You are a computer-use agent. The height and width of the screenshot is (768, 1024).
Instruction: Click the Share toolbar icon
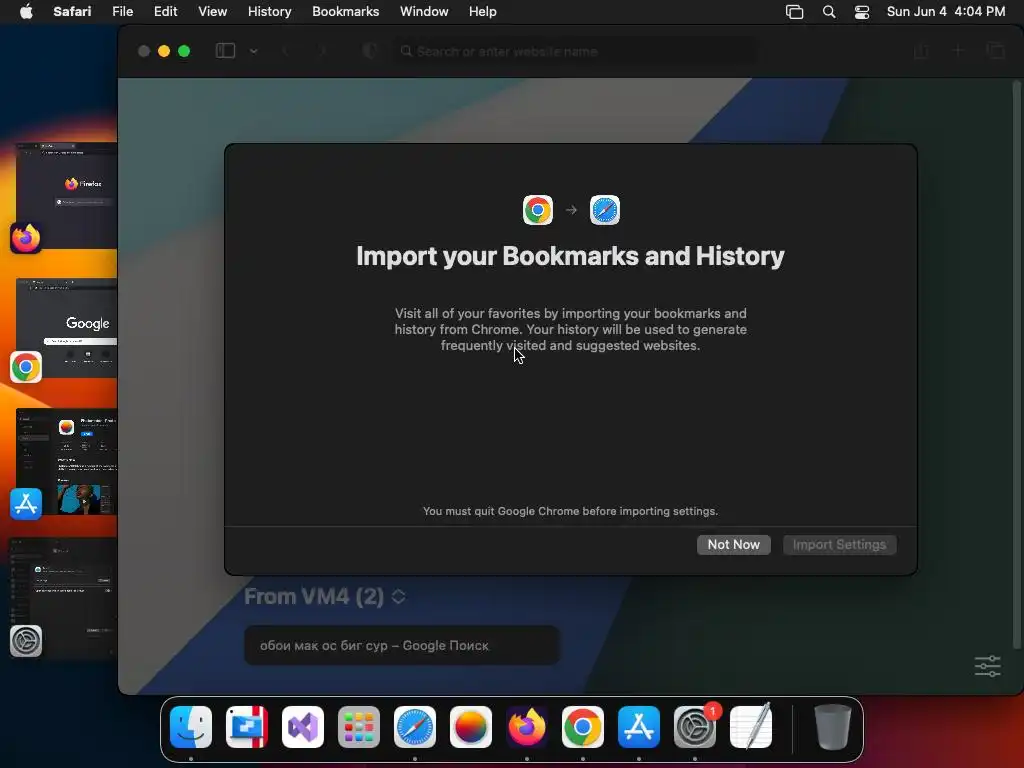click(921, 51)
